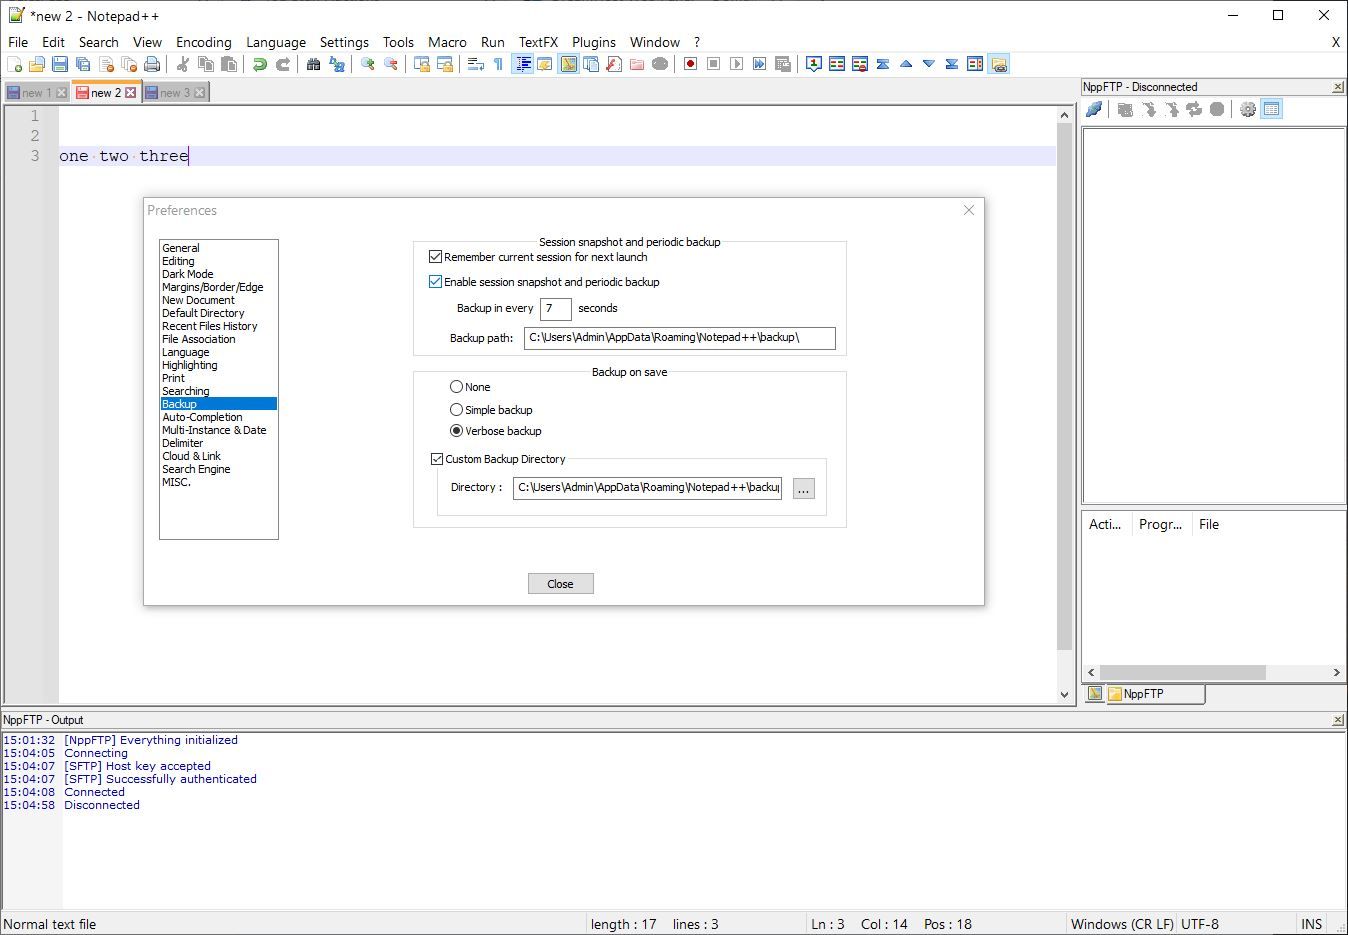Click the Stop Recording macro icon

click(713, 64)
